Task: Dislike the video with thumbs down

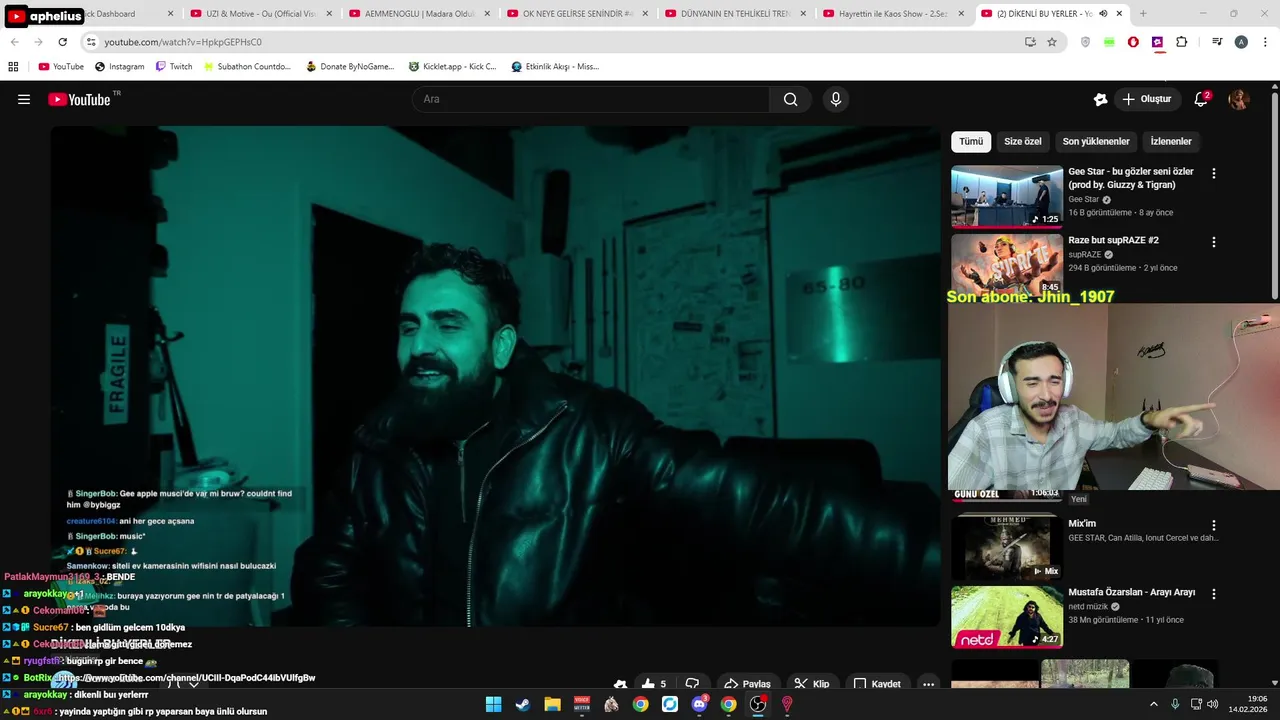Action: click(x=691, y=684)
